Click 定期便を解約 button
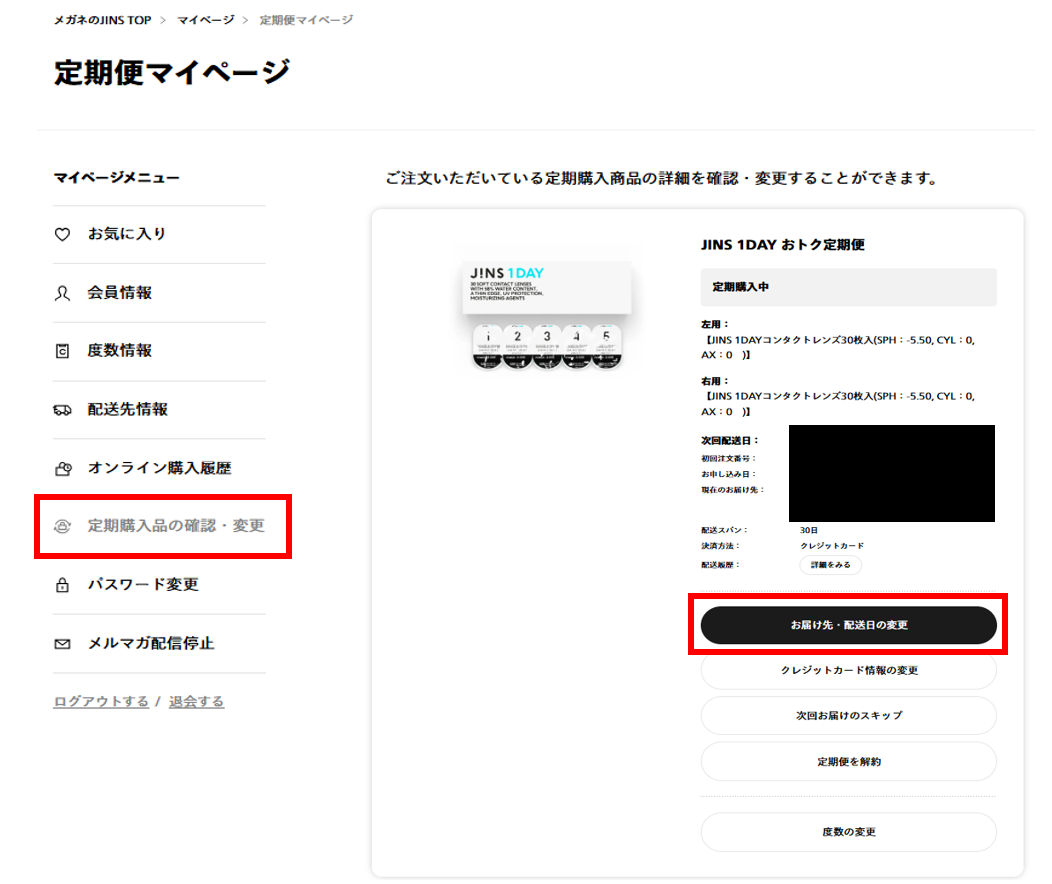 (x=849, y=762)
